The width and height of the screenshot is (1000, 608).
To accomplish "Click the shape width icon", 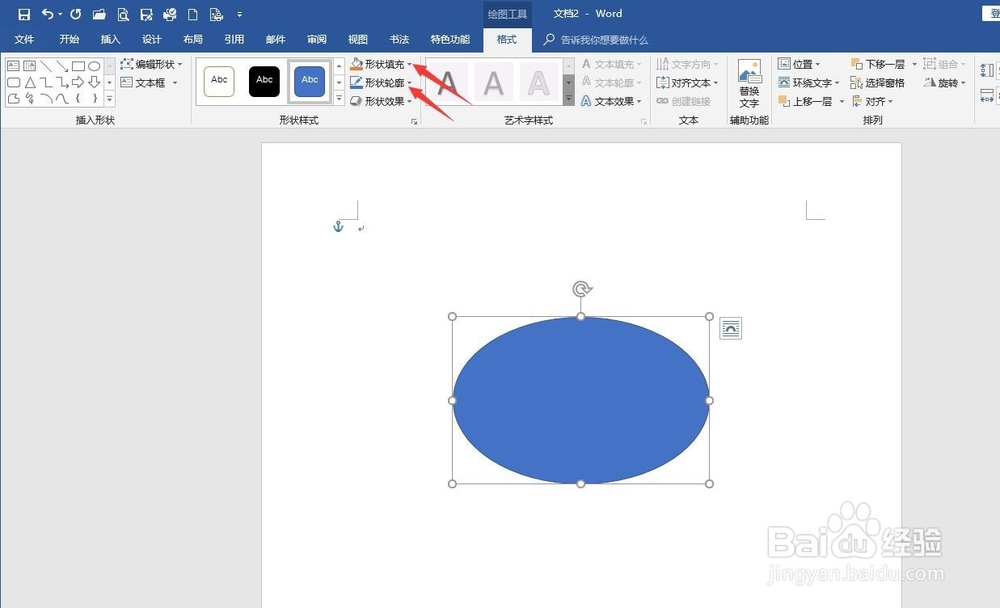I will (987, 96).
